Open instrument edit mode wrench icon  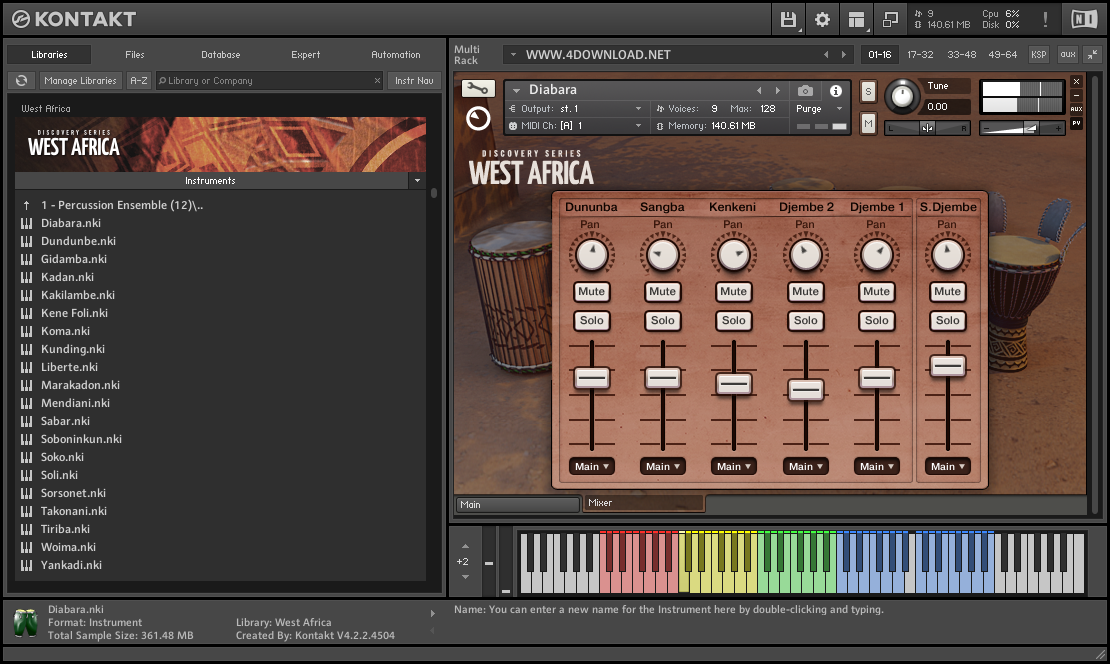478,88
